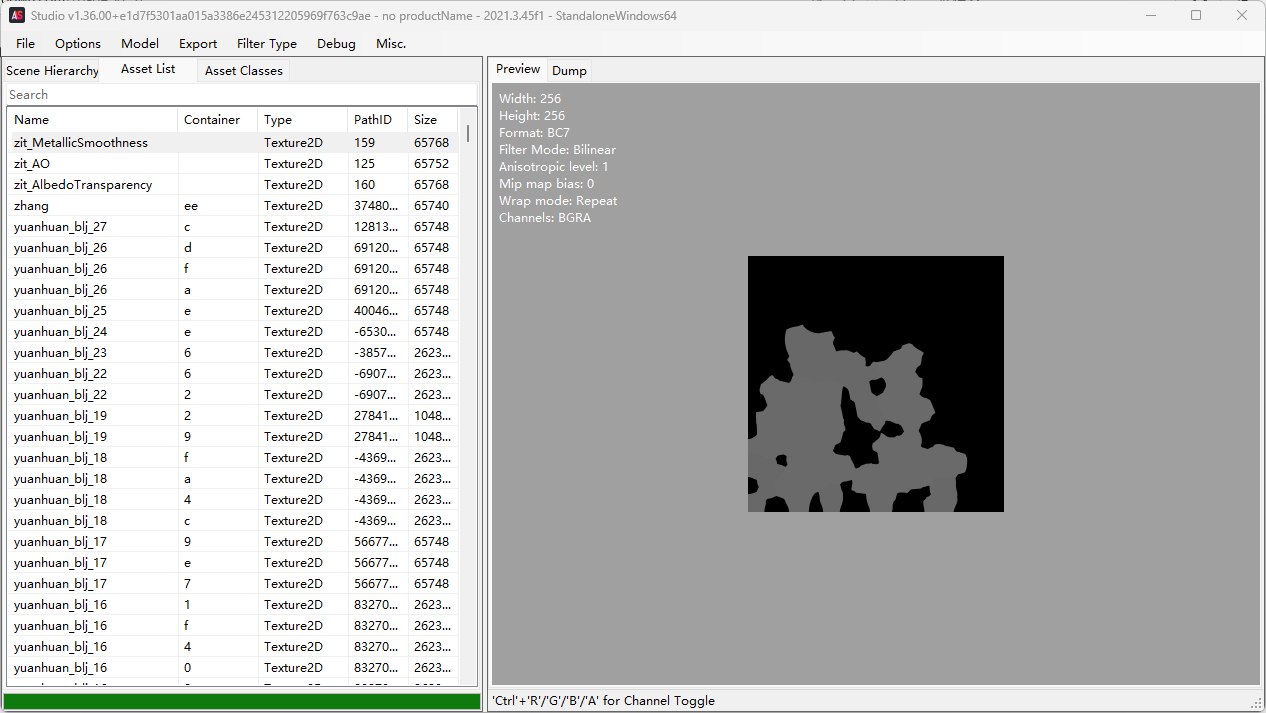Viewport: 1266px width, 713px height.
Task: Switch to the Dump tab
Action: point(569,71)
